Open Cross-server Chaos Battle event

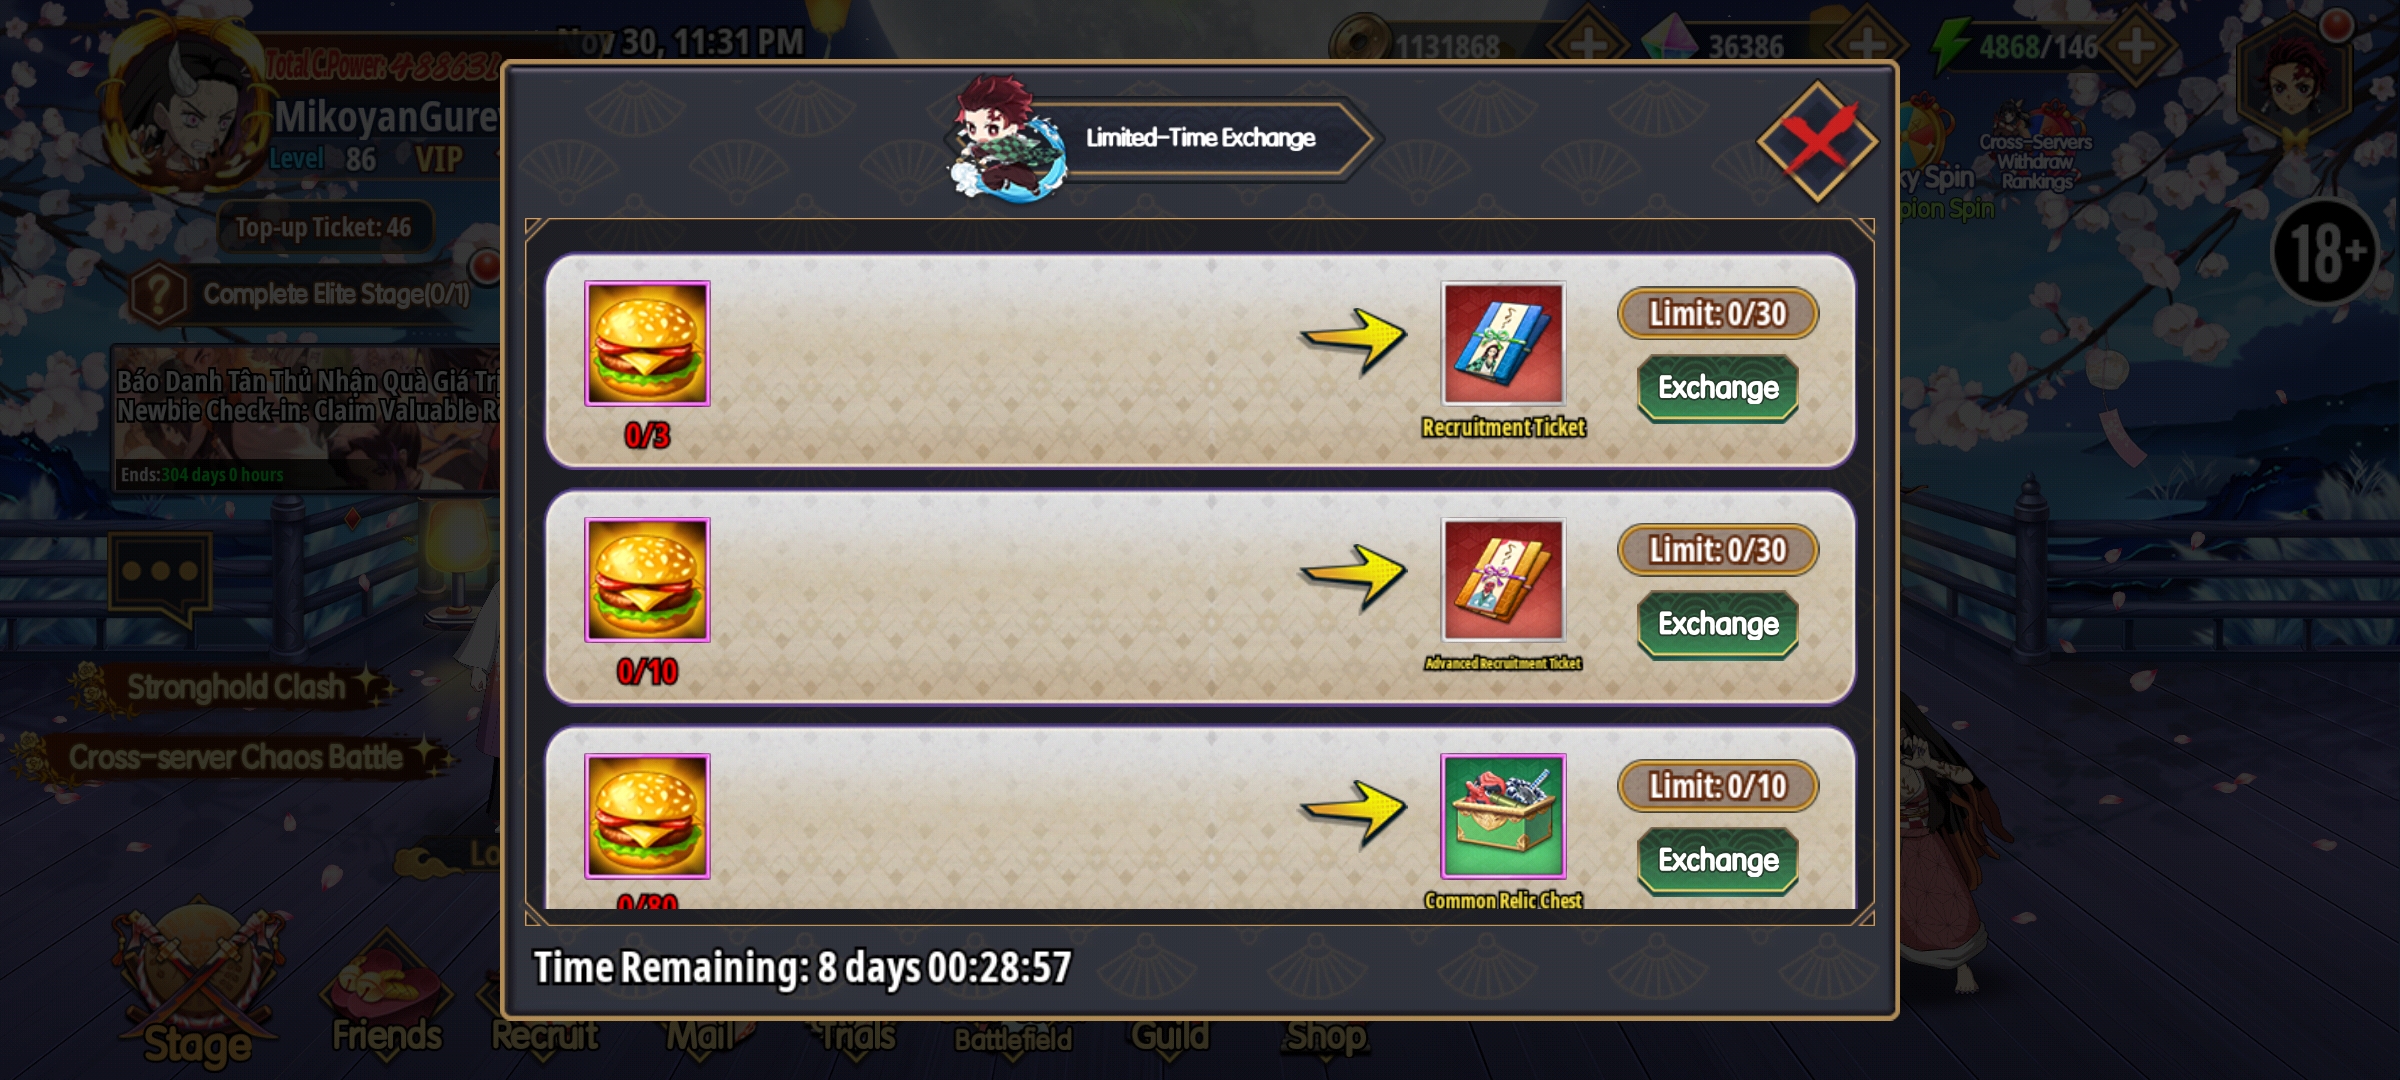coord(235,758)
